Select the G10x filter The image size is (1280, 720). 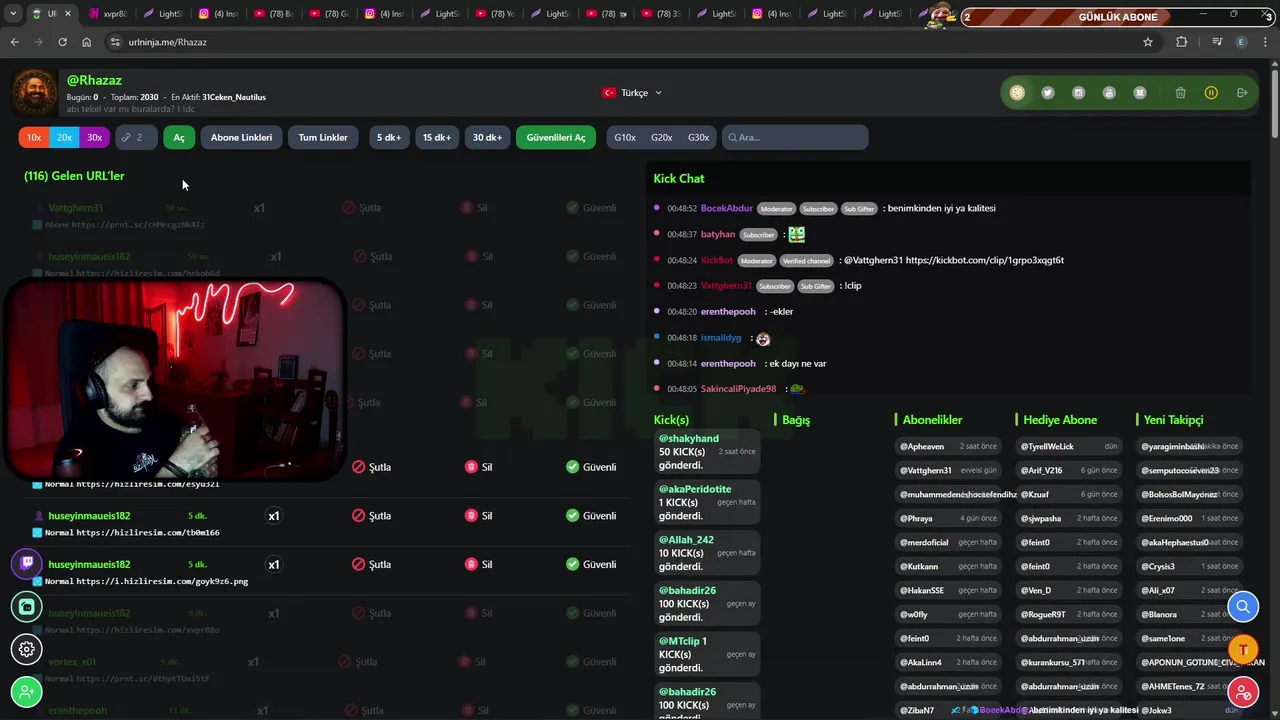point(625,137)
